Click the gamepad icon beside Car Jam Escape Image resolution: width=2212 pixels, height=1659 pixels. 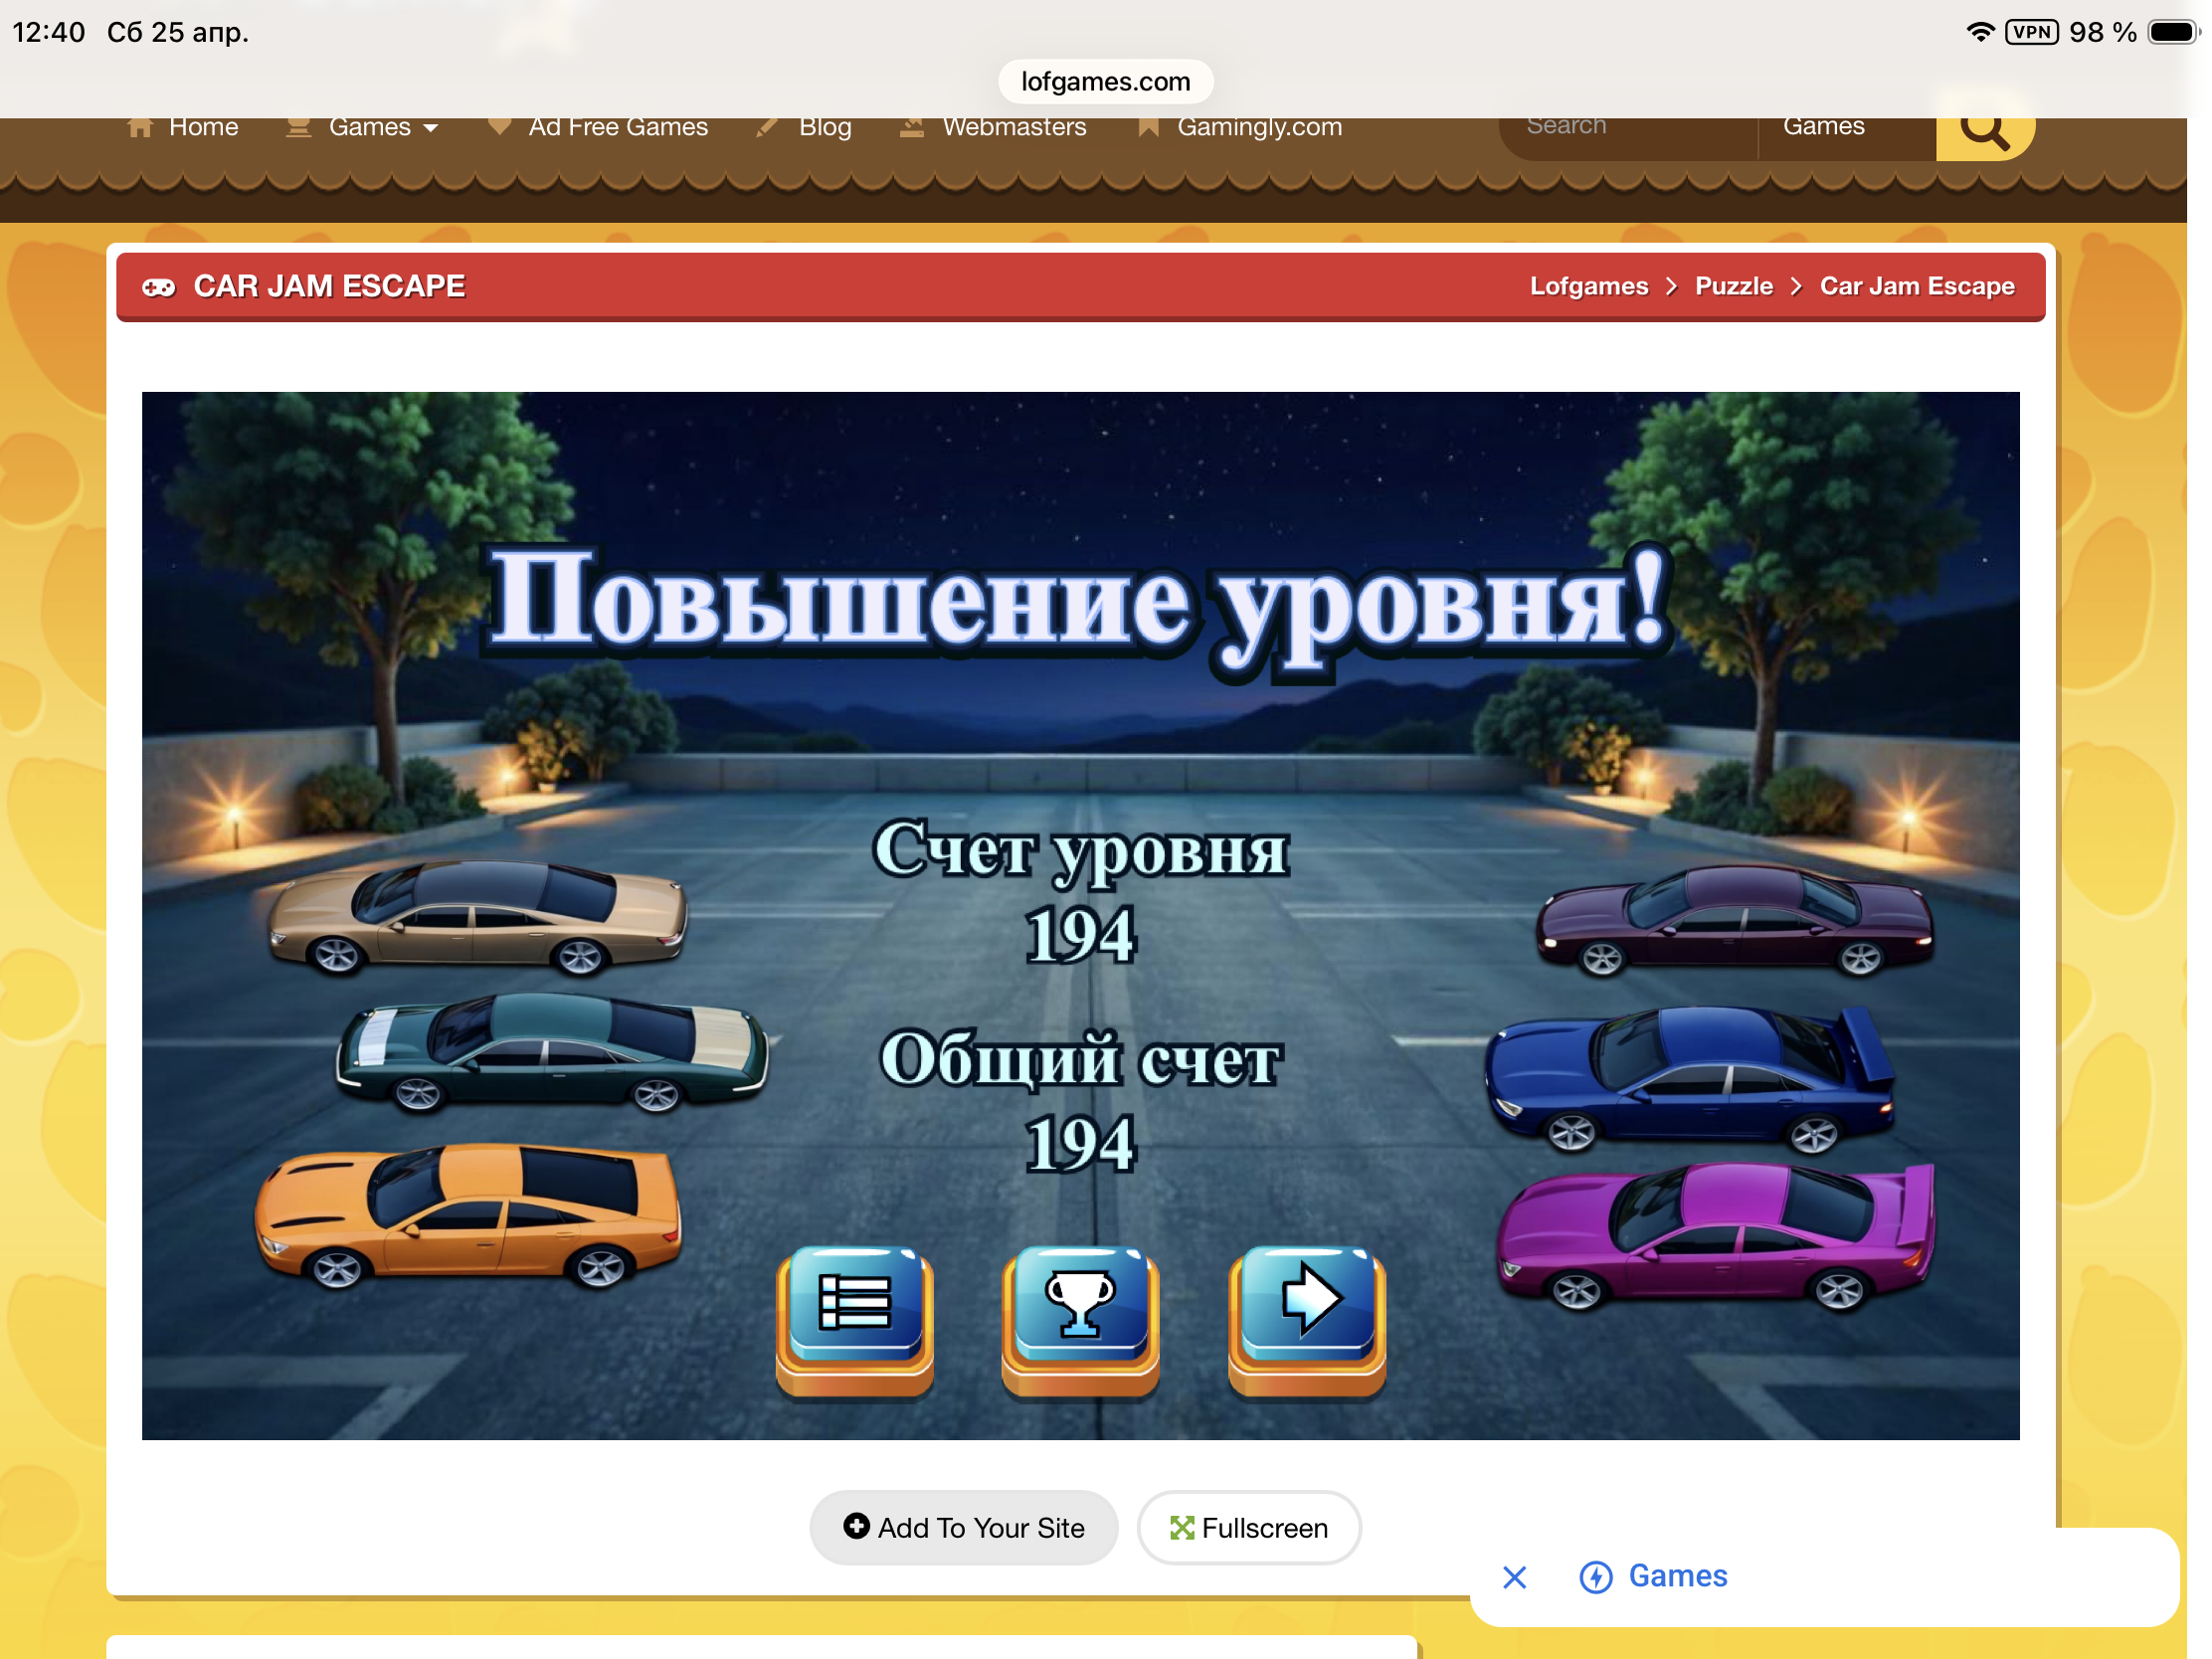(x=158, y=287)
